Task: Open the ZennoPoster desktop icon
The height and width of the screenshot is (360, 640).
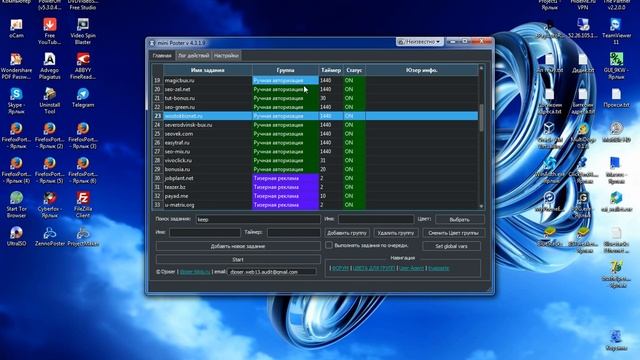Action: (50, 237)
